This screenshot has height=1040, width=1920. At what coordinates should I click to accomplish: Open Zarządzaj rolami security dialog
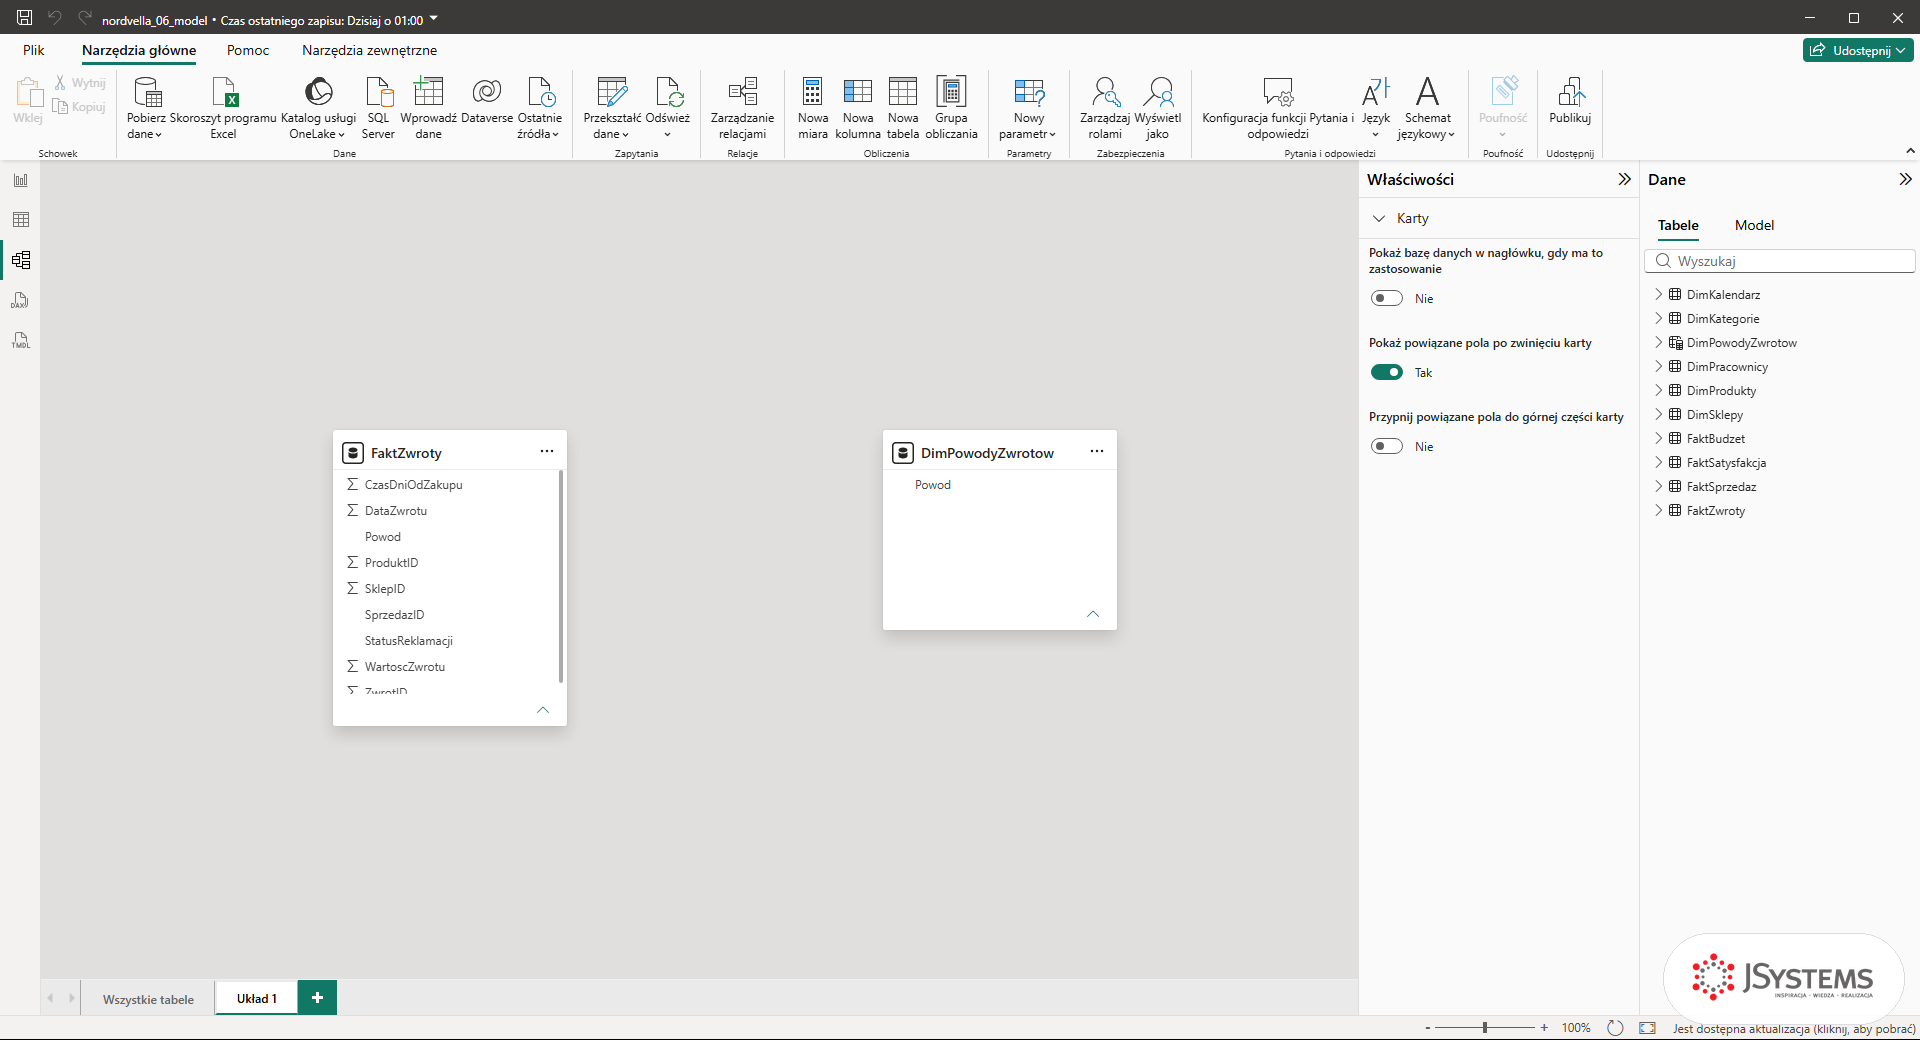pos(1105,108)
